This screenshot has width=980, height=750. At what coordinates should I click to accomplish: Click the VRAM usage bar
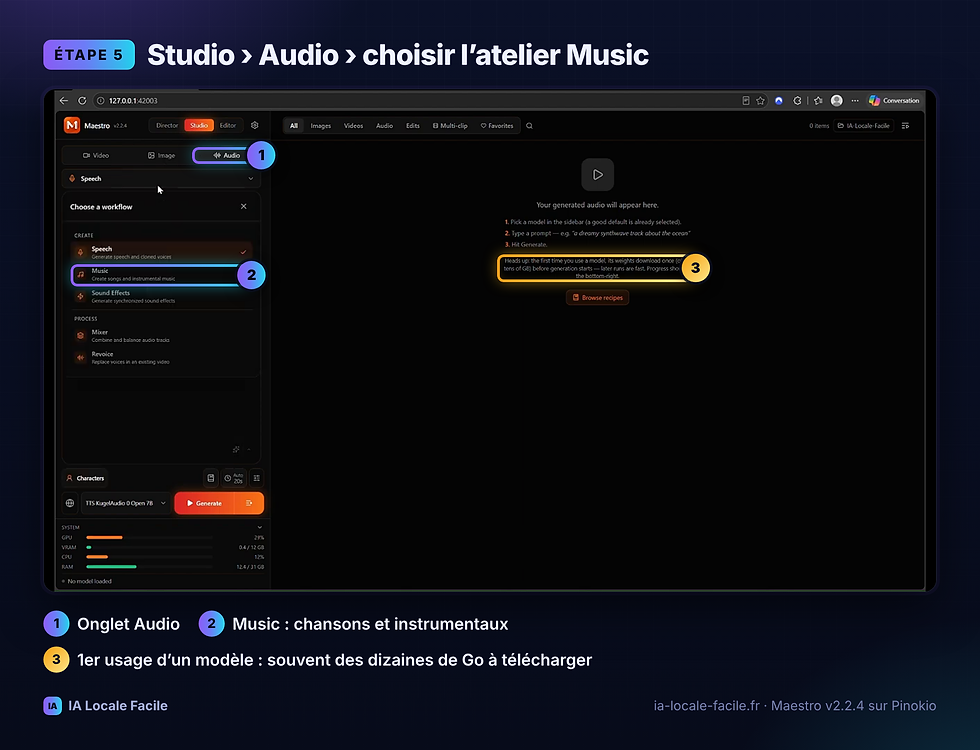coord(149,548)
